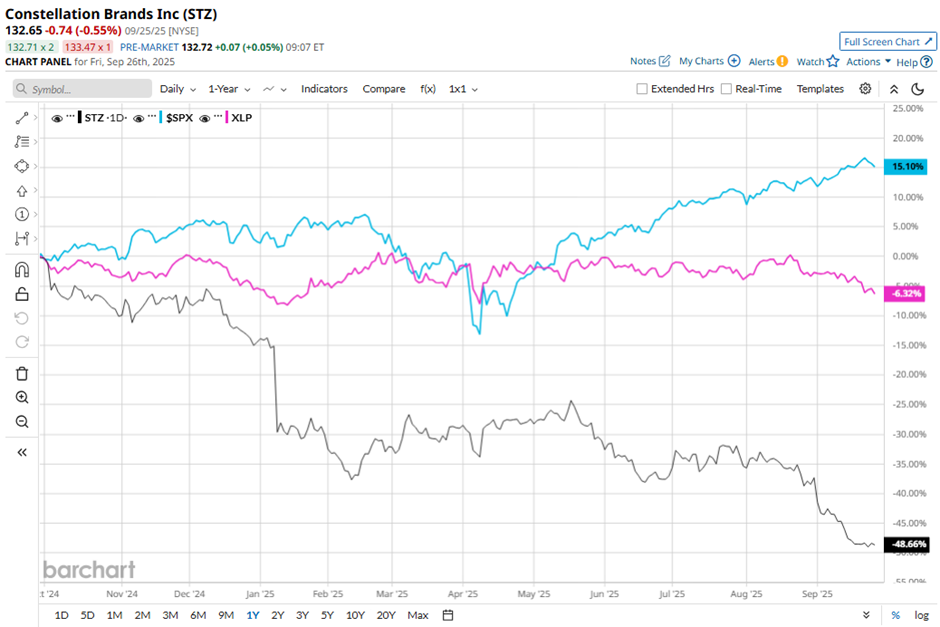Open the chart type line dropdown
The height and width of the screenshot is (627, 940).
275,89
